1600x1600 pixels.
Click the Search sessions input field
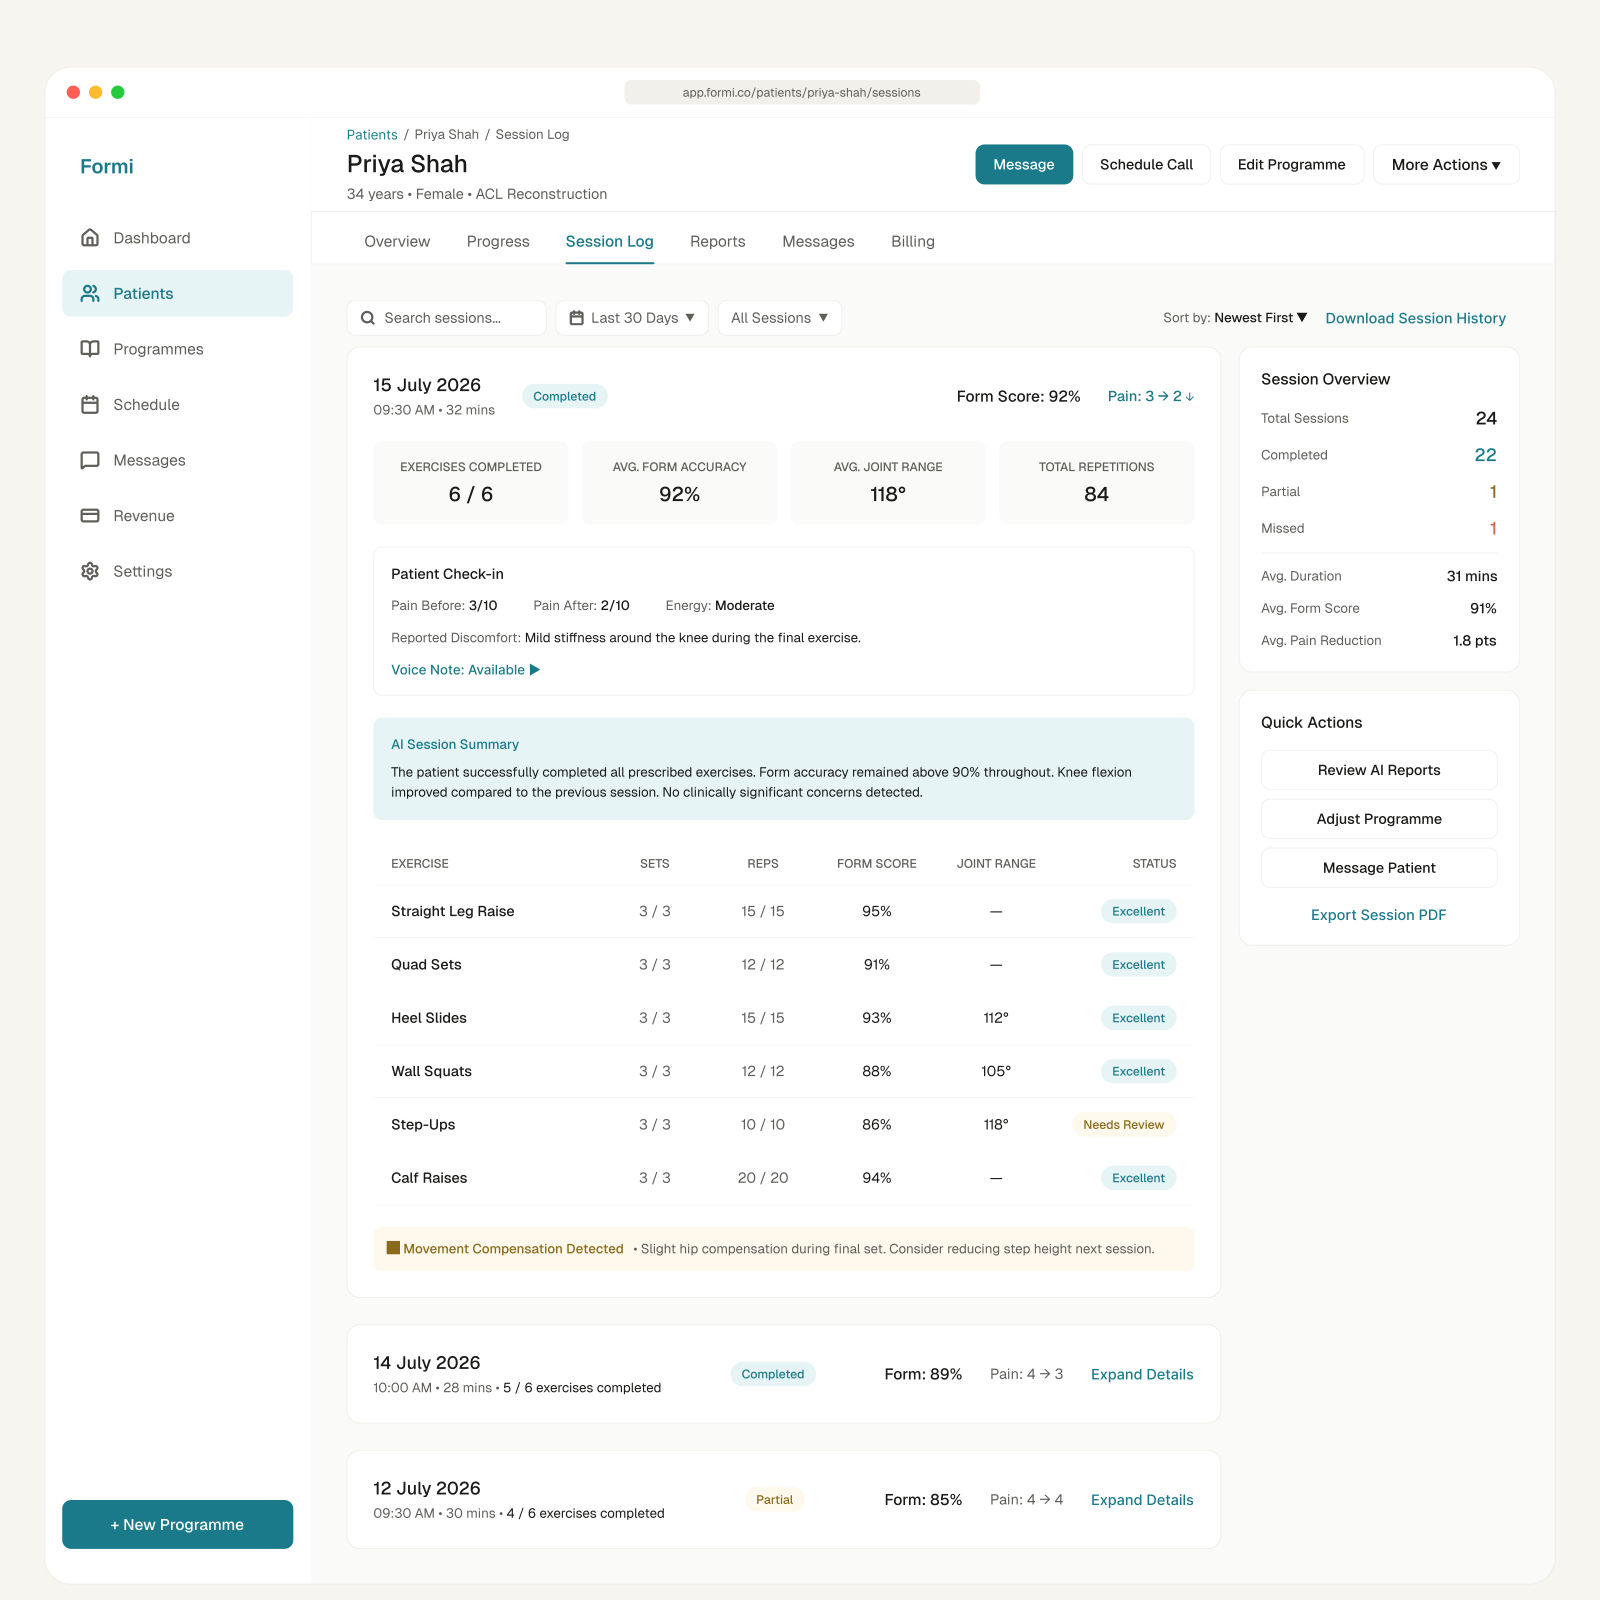coord(447,318)
